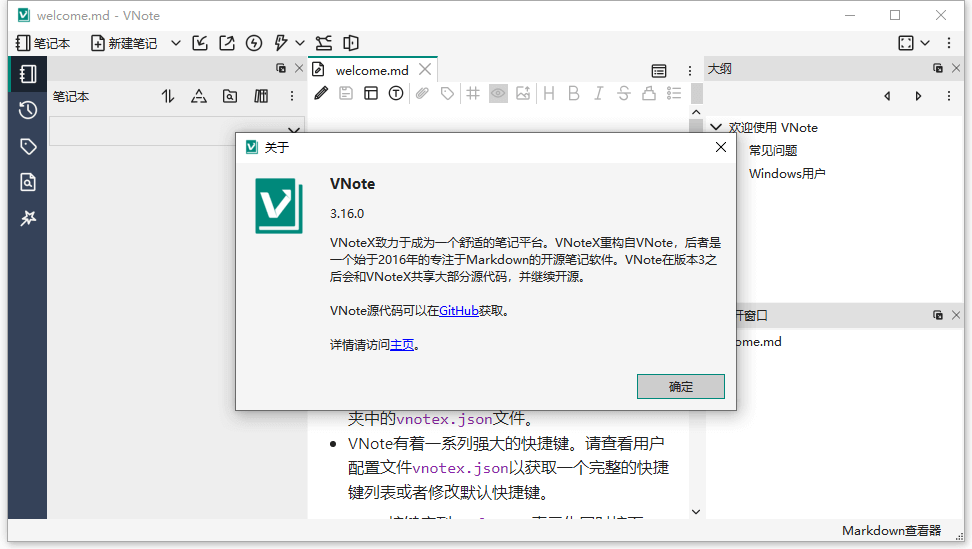Viewport: 972px width, 549px height.
Task: Click the view mode layout icon
Action: (x=371, y=94)
